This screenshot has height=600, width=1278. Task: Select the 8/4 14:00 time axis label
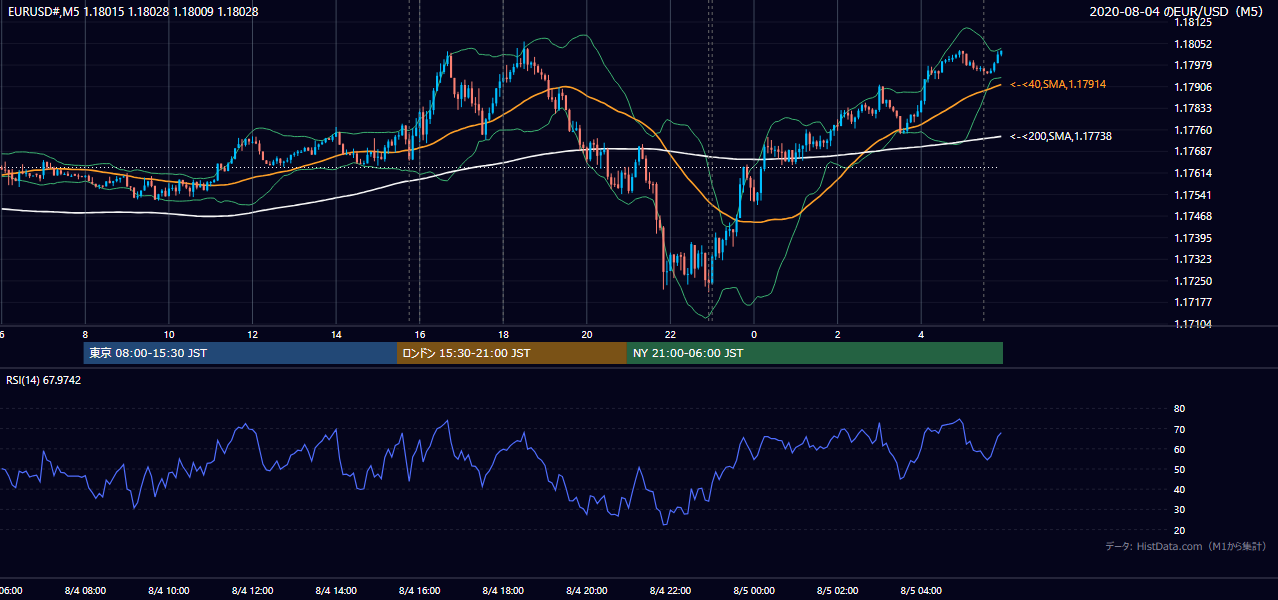(334, 590)
